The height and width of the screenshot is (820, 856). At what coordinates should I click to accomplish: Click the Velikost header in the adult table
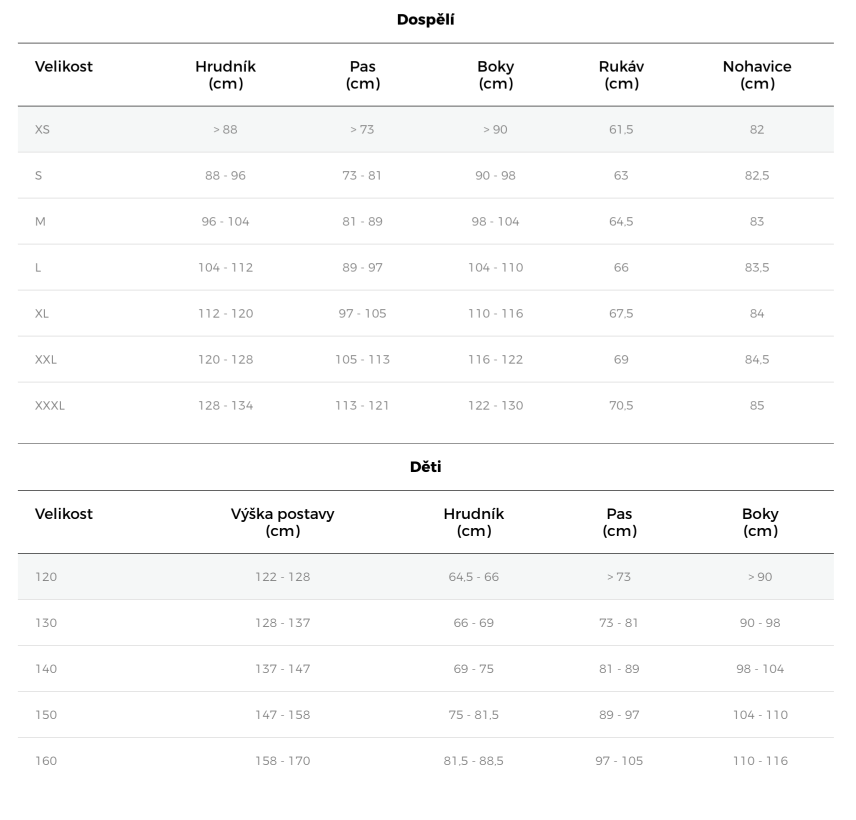tap(64, 67)
